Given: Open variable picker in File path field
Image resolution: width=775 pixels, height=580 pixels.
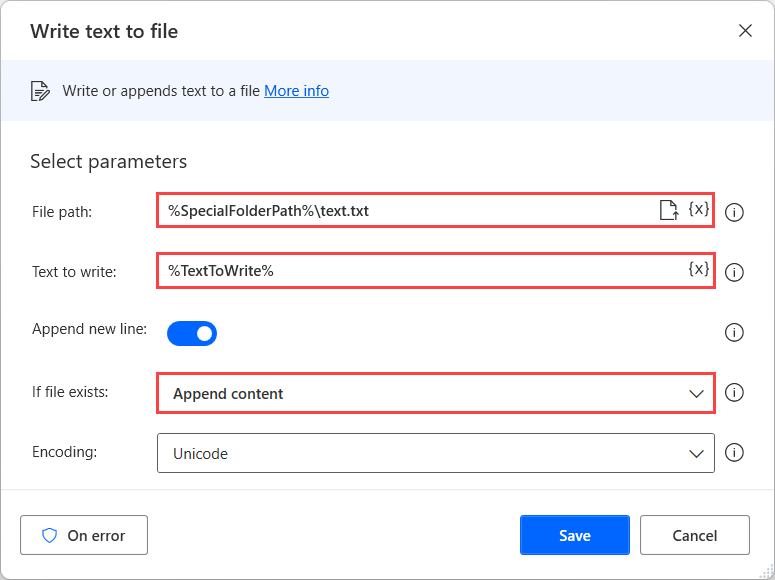Looking at the screenshot, I should tap(699, 209).
